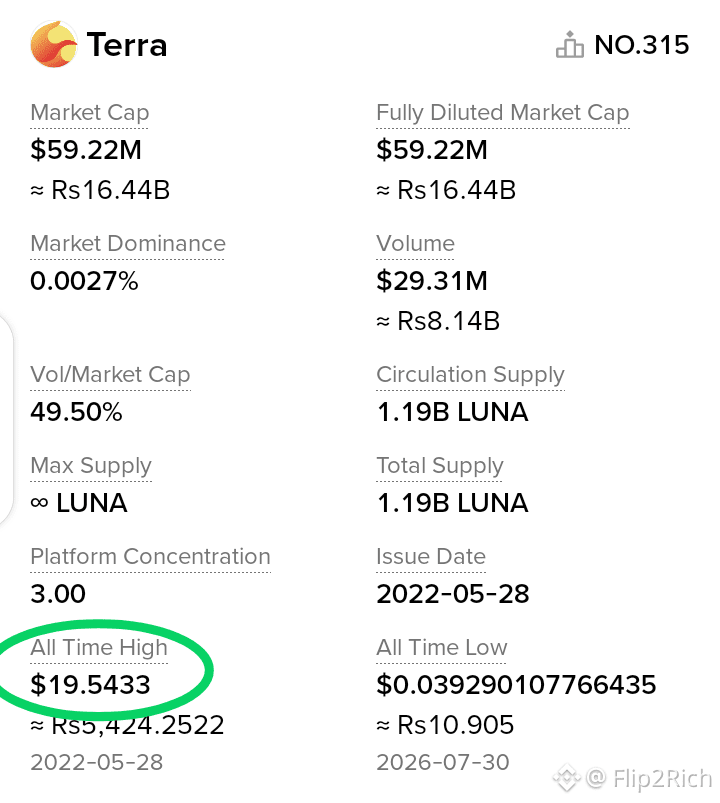The width and height of the screenshot is (720, 803).
Task: Tap the Total Supply label
Action: tap(440, 466)
